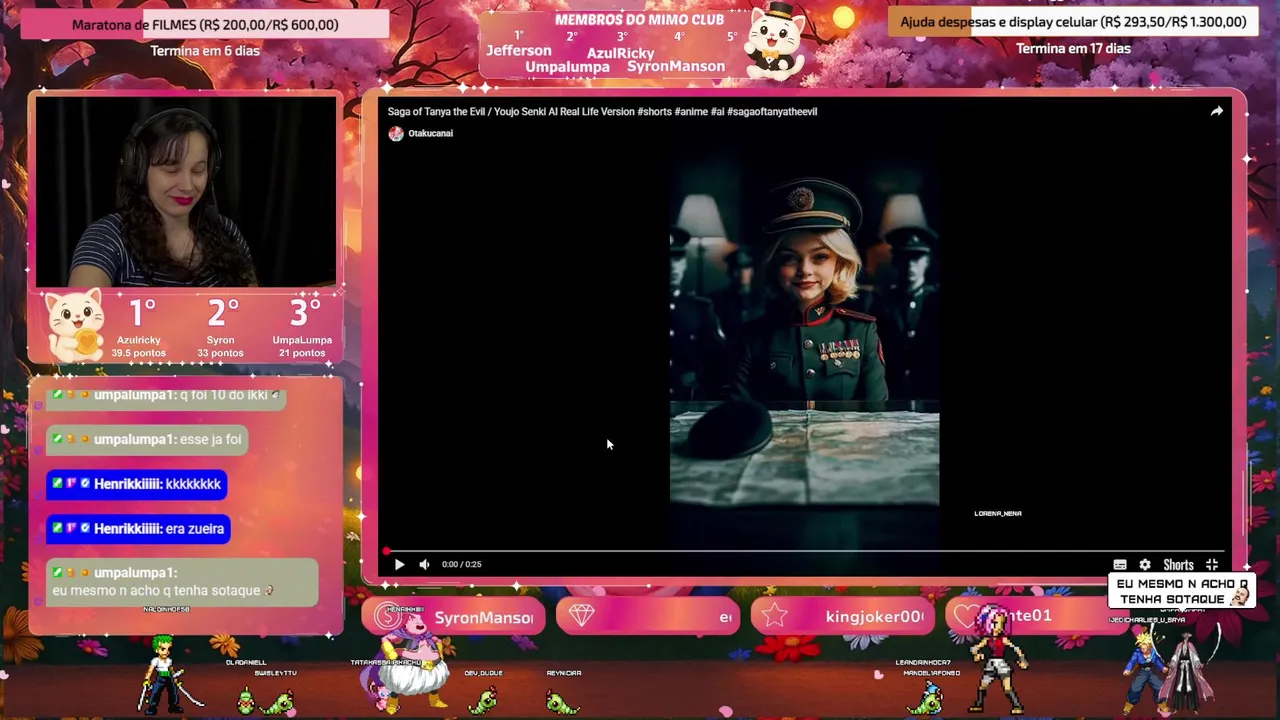Click the Maratona de FILMES goal bar

pyautogui.click(x=205, y=24)
